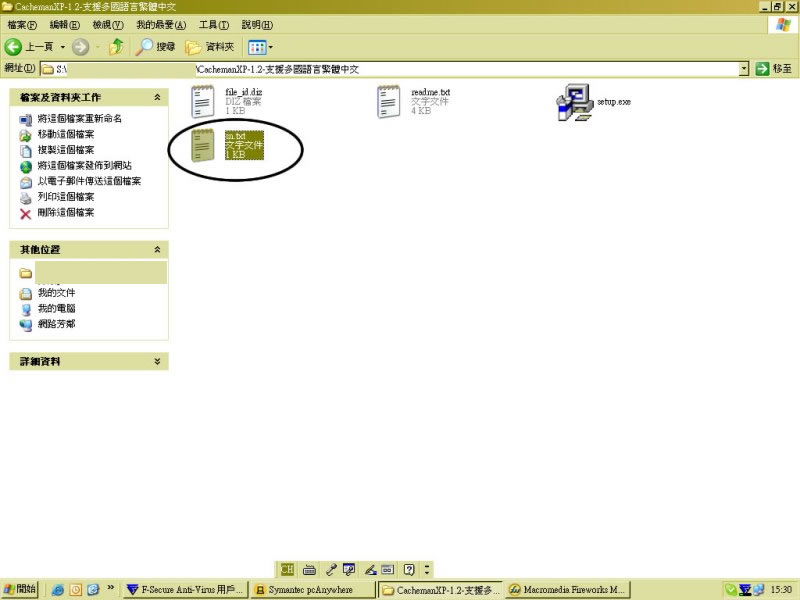The width and height of the screenshot is (800, 600).
Task: Click the green tray icon beside clock
Action: [x=731, y=590]
